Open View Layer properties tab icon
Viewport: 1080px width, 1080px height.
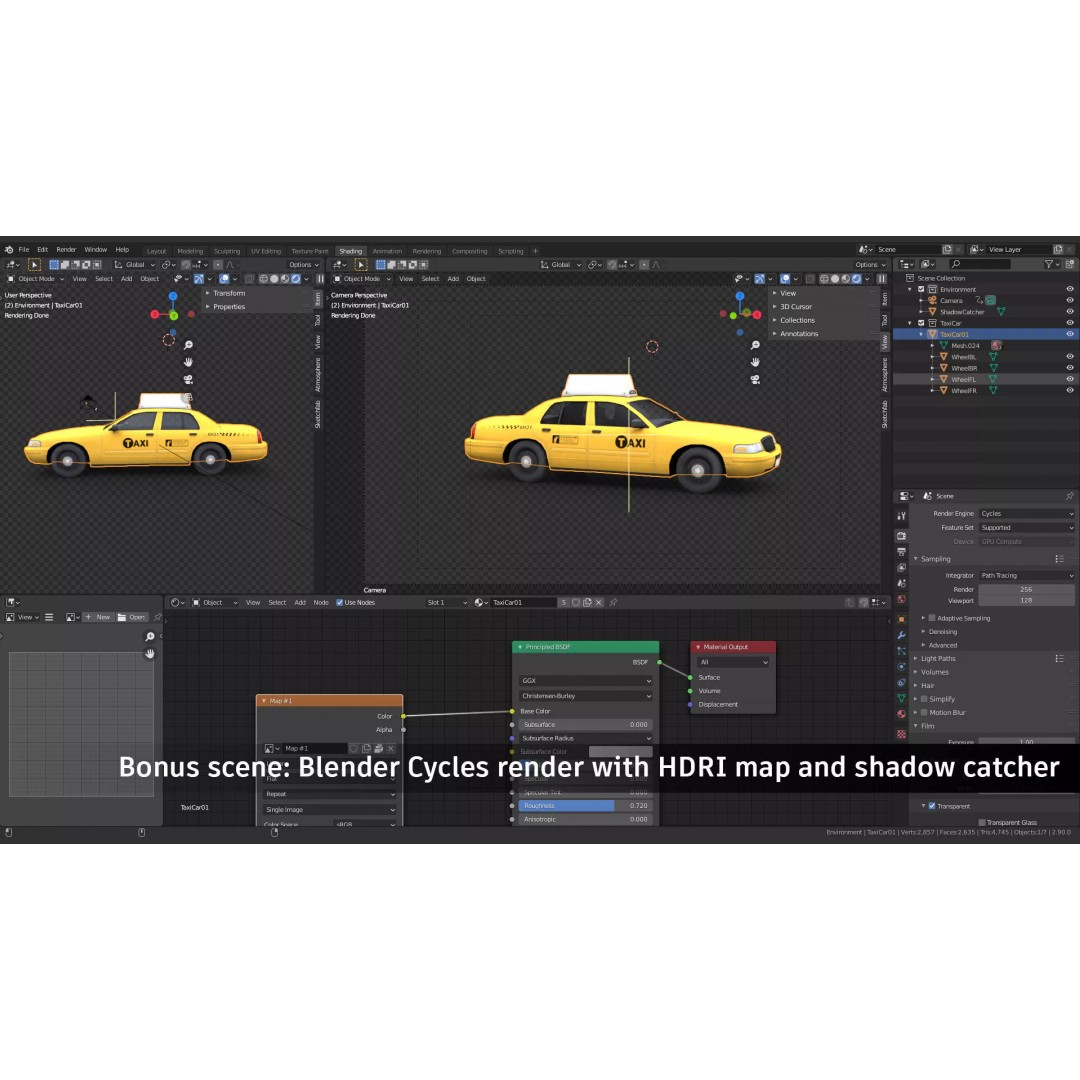902,568
